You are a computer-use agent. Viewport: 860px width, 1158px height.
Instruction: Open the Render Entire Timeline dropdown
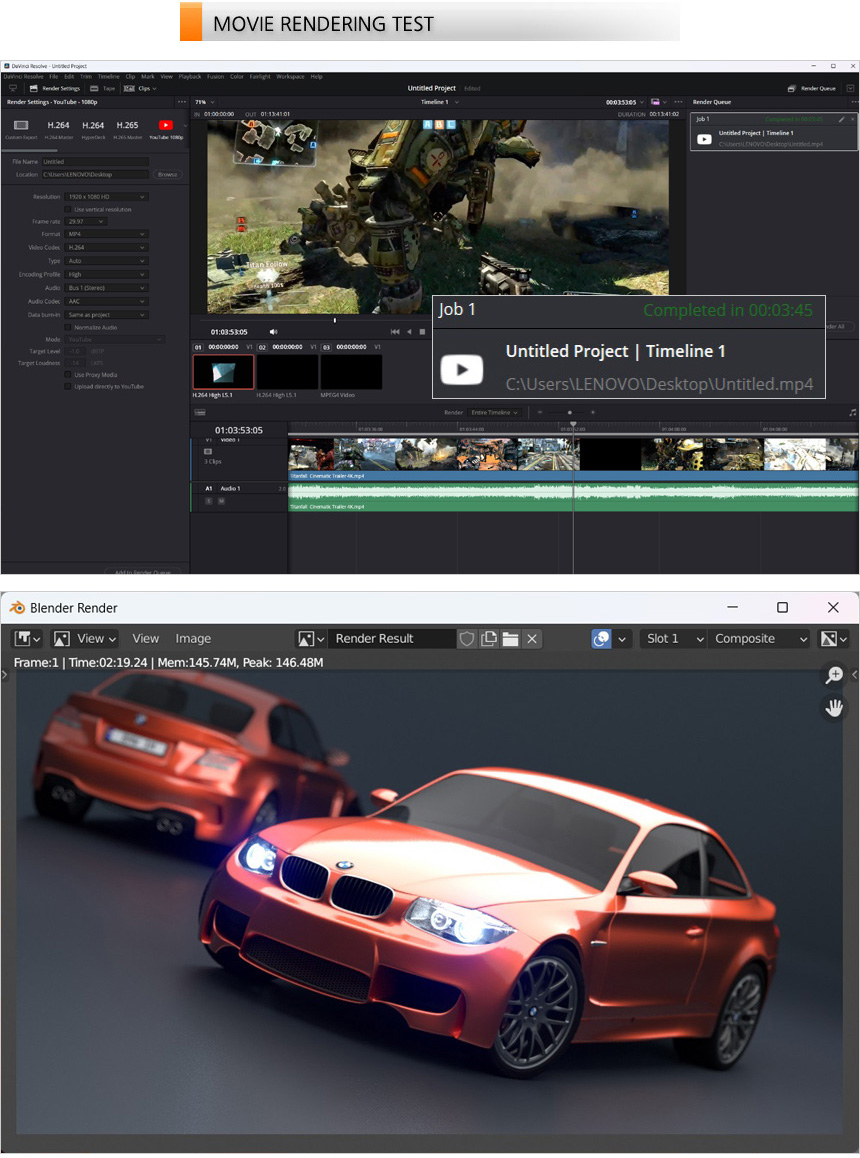click(494, 413)
